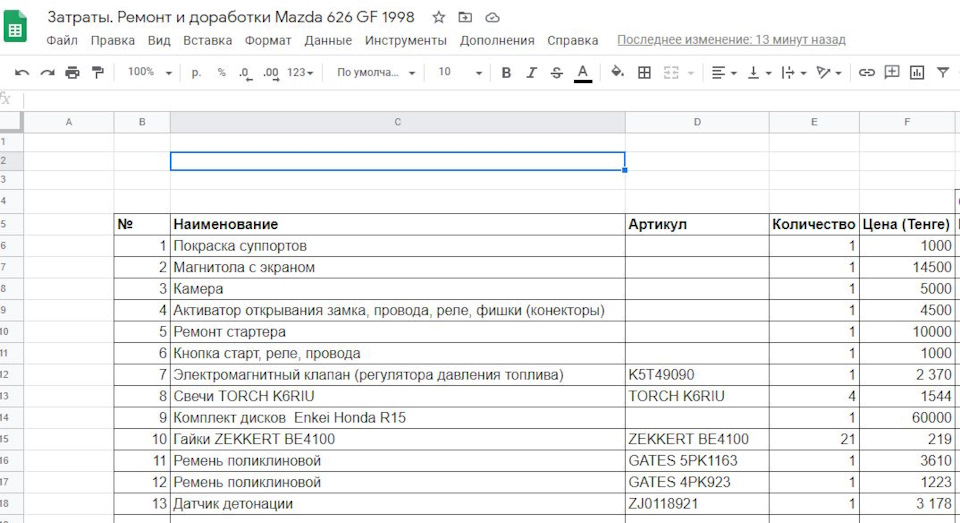Print the spreadsheet
960x523 pixels.
click(x=72, y=73)
